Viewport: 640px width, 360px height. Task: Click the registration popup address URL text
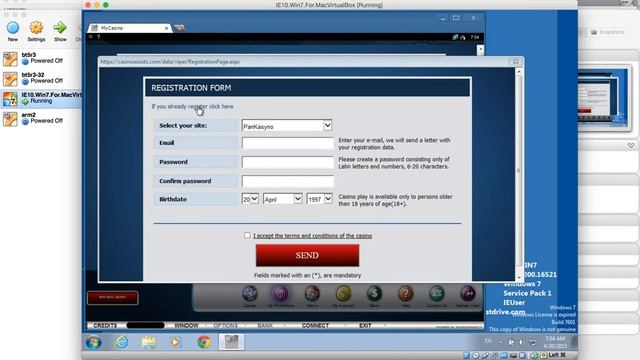pos(170,62)
